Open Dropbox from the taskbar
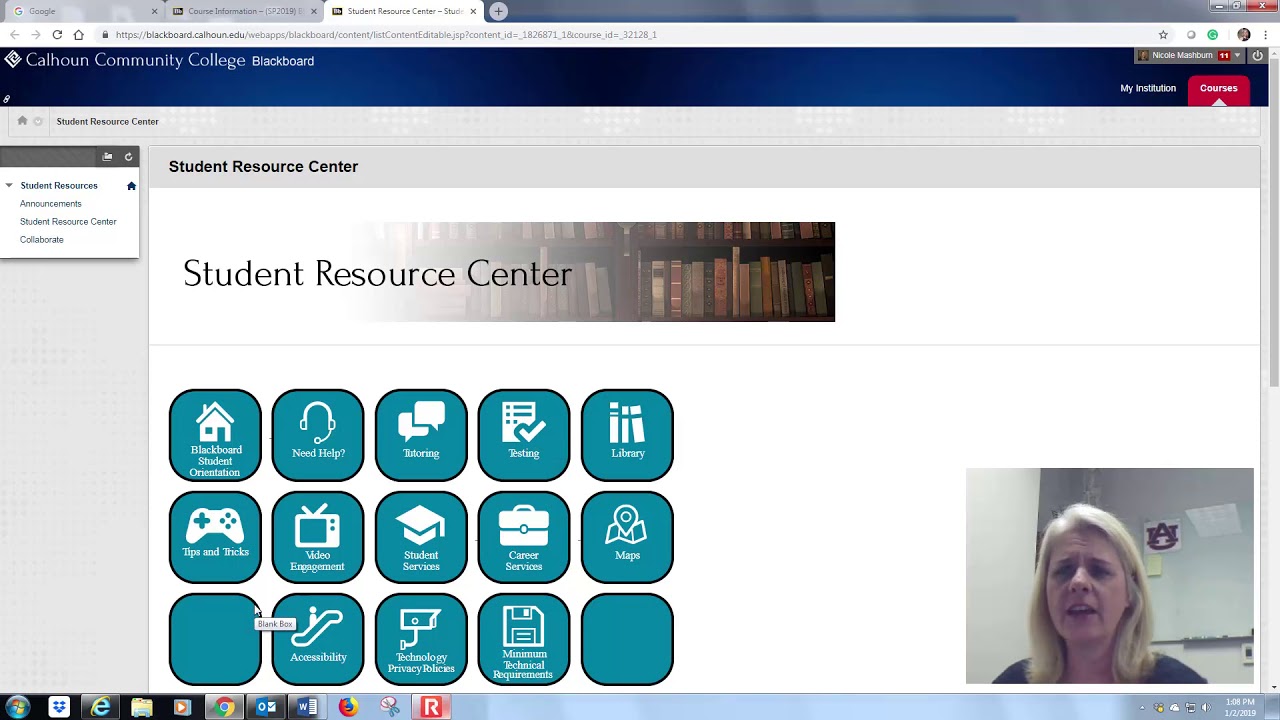Screen dimensions: 1280x720 59,707
